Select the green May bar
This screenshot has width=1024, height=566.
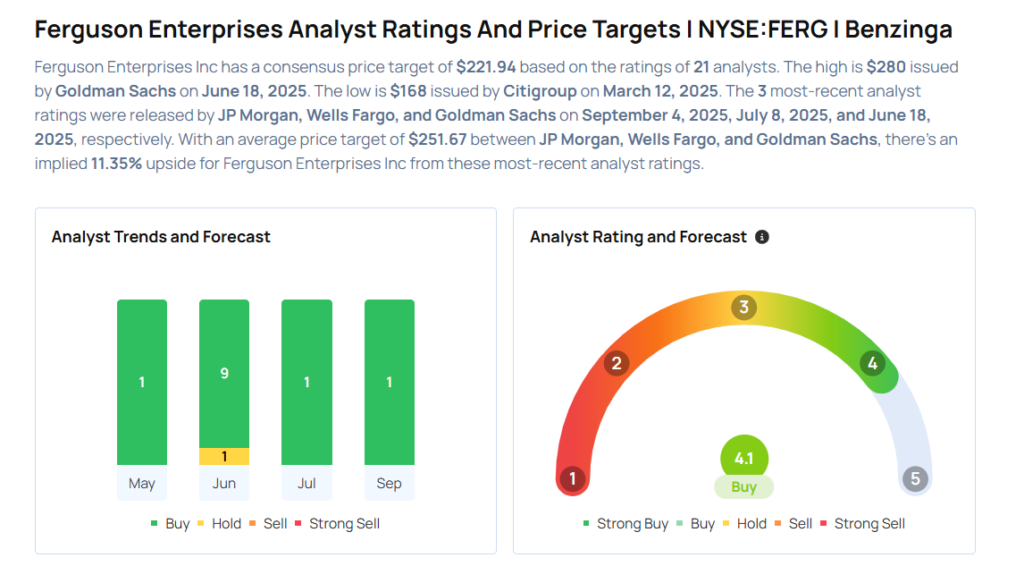click(x=142, y=382)
